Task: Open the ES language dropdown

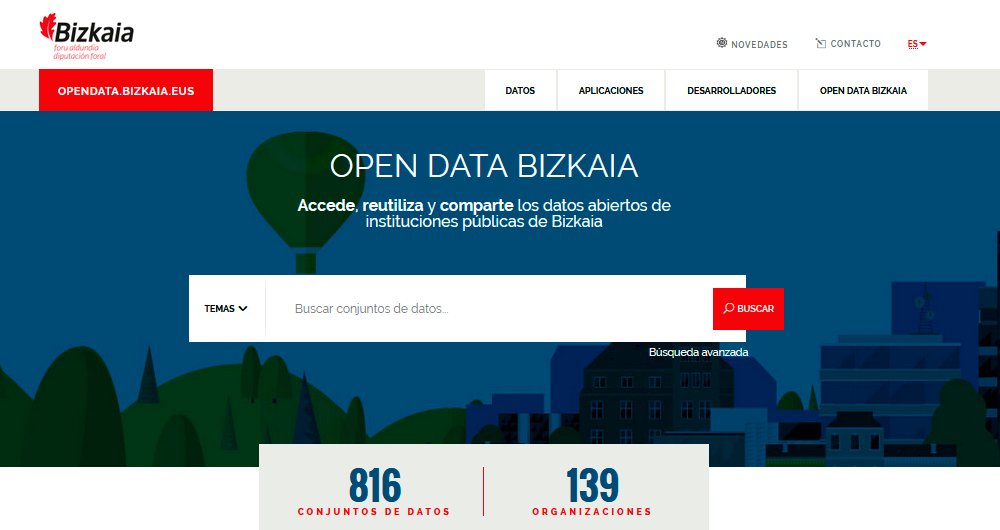Action: point(917,44)
